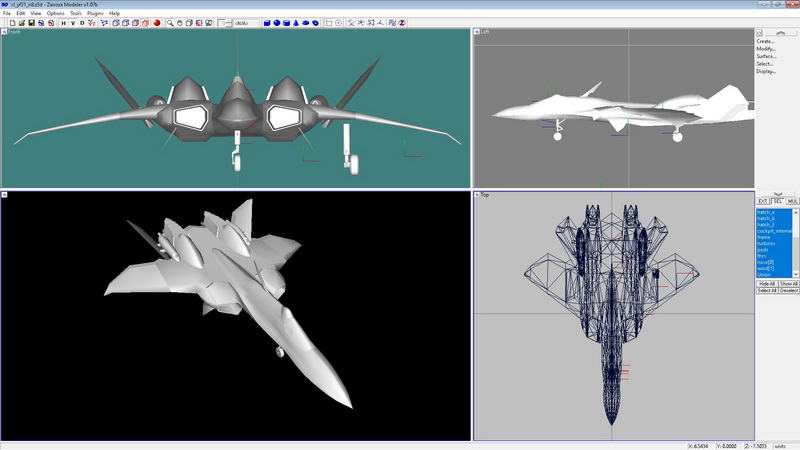Toggle the D mode button
This screenshot has width=800, height=450.
[82, 22]
